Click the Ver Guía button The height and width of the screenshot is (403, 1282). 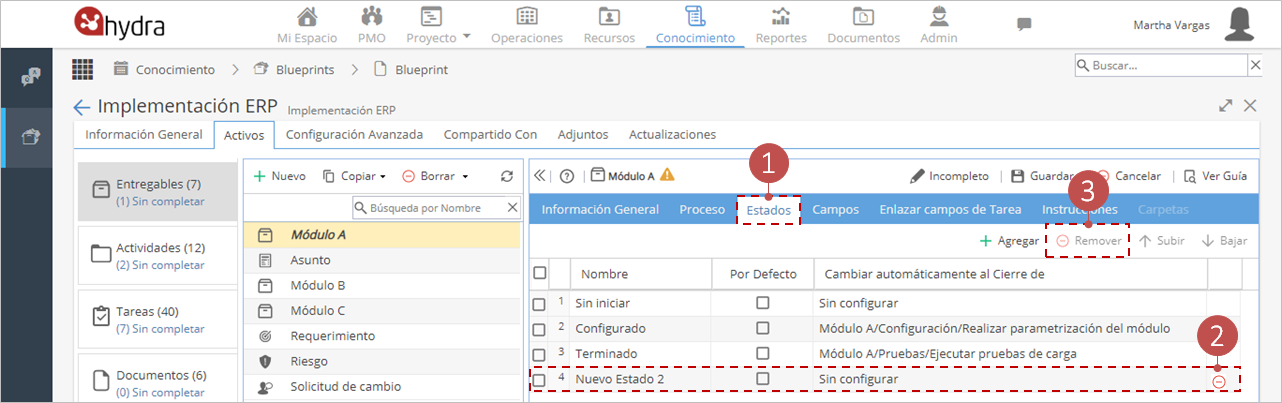tap(1215, 176)
